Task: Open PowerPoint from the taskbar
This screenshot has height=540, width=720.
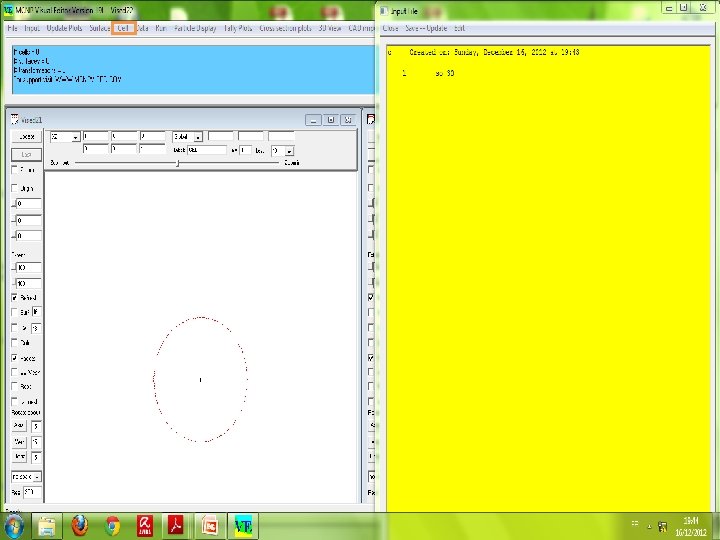Action: click(209, 526)
